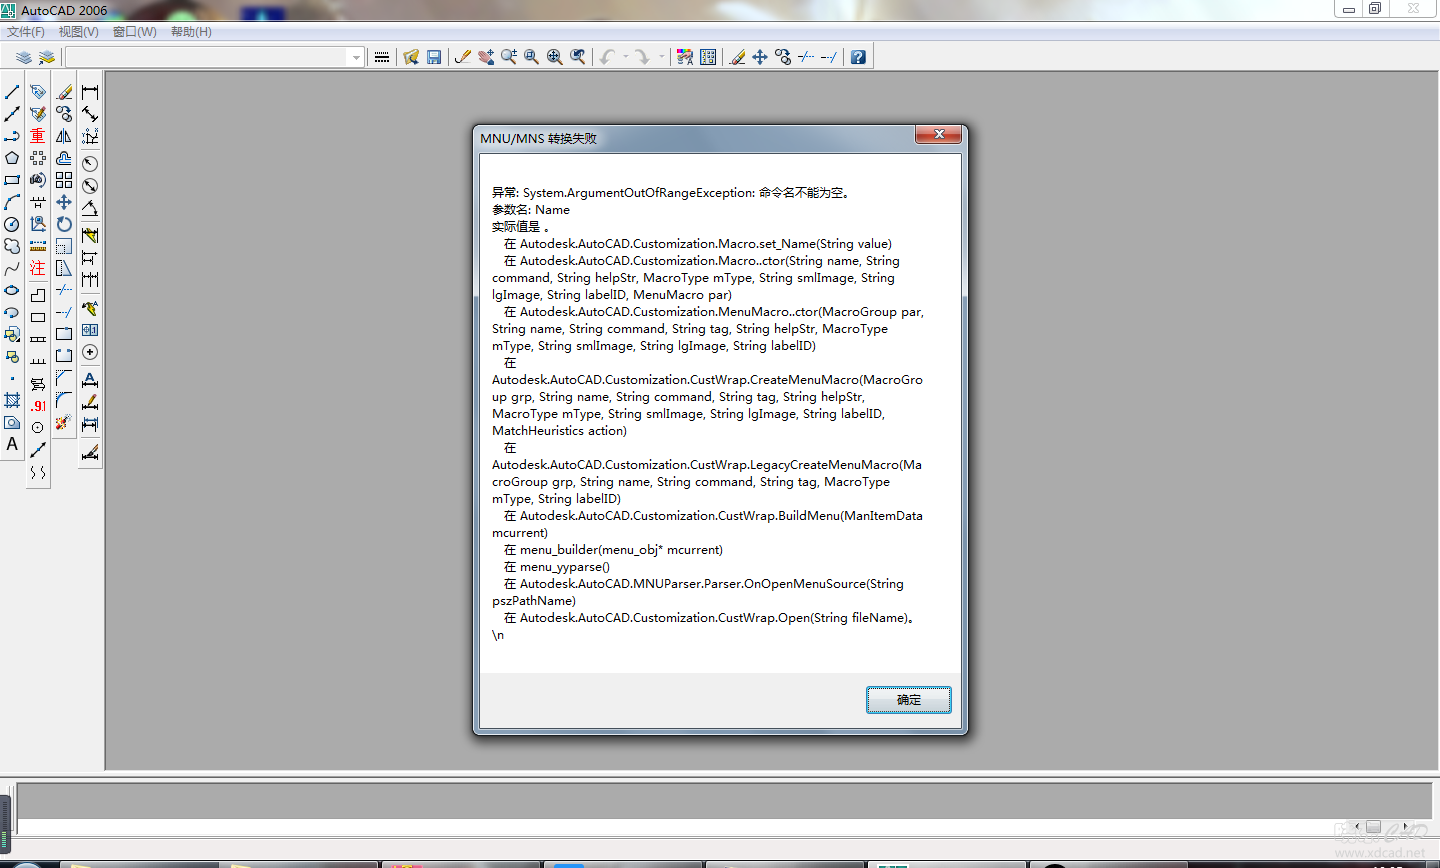Open the 视图(V) menu
The height and width of the screenshot is (868, 1440).
79,32
